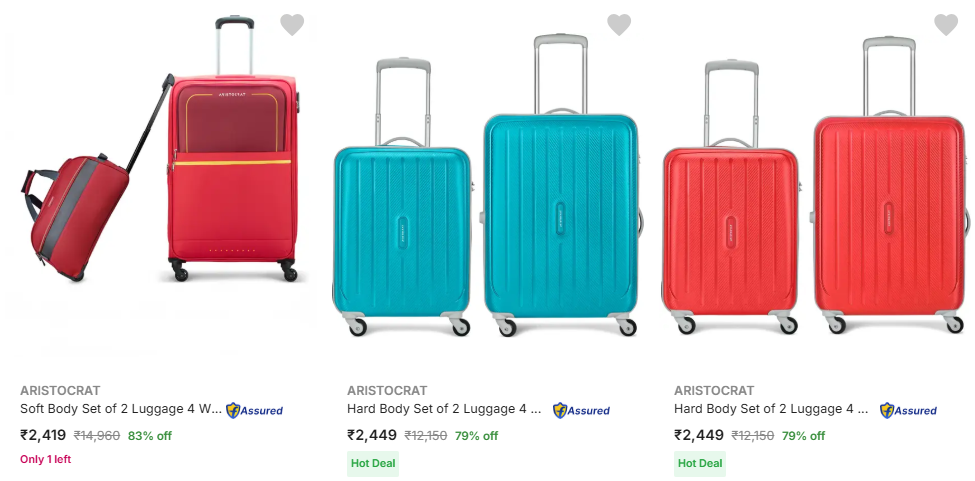Click ₹12,150 struck price on red hard set
The width and height of the screenshot is (975, 481).
point(752,436)
